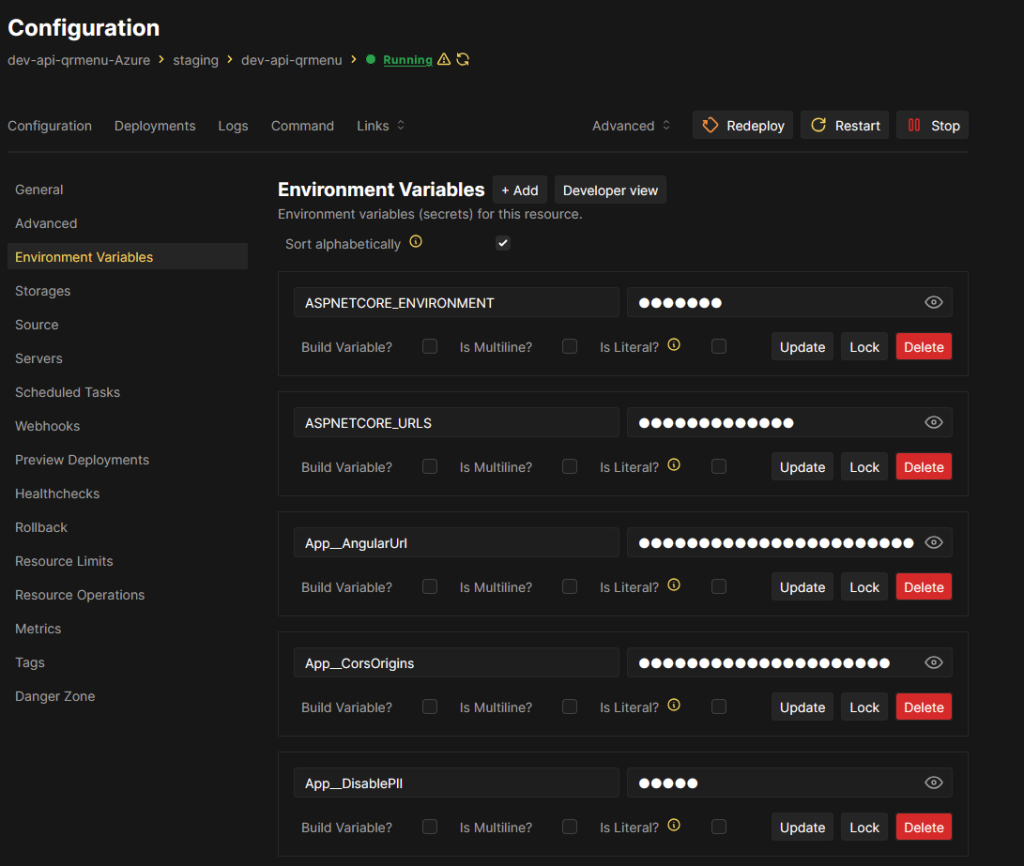Open the Links dropdown
1024x866 pixels.
(381, 125)
